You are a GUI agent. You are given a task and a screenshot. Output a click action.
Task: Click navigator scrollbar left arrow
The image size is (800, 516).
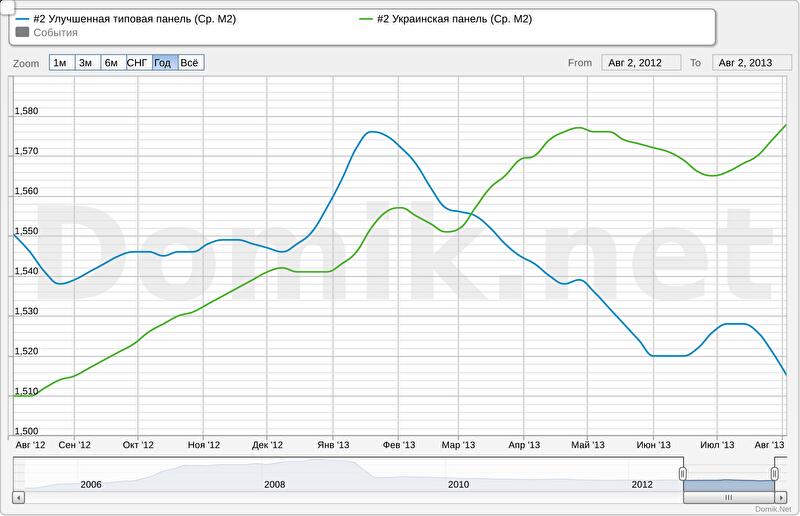[18, 497]
